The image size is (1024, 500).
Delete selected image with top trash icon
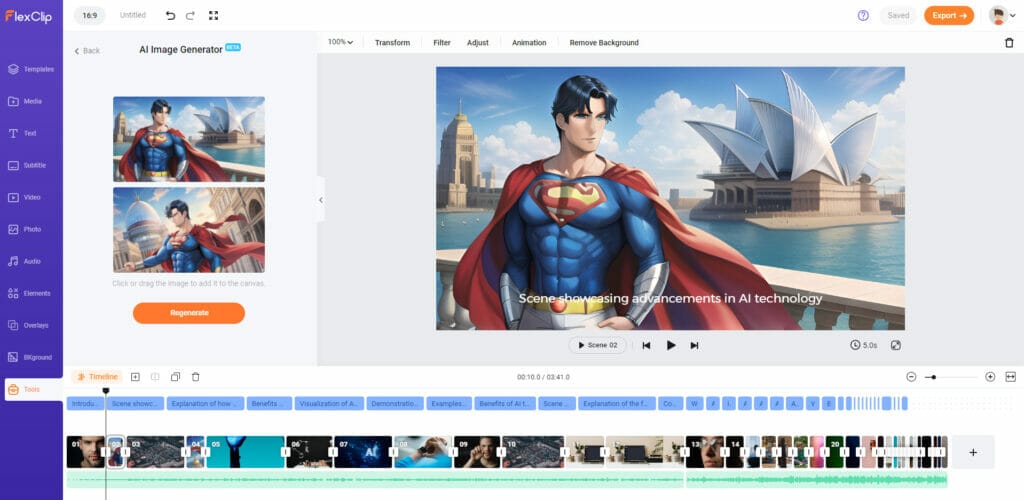click(x=1009, y=42)
